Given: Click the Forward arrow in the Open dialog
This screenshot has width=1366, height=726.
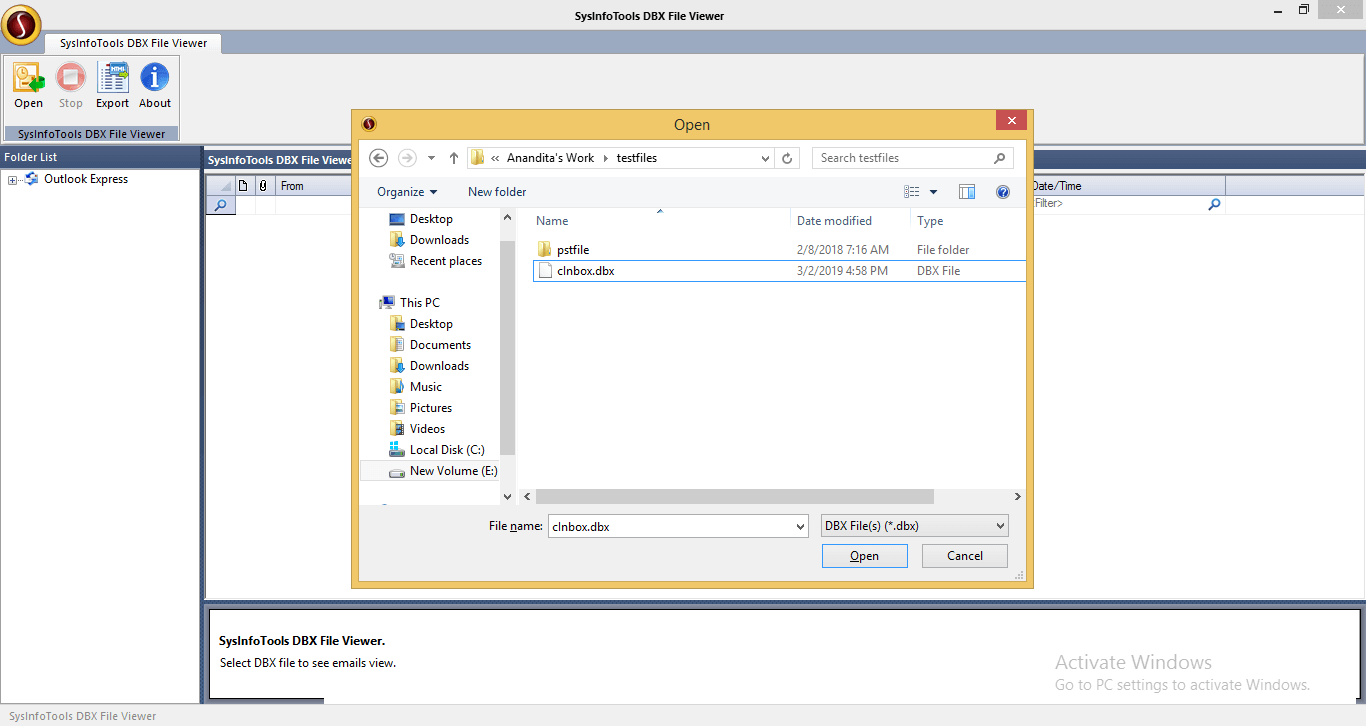Looking at the screenshot, I should click(407, 158).
